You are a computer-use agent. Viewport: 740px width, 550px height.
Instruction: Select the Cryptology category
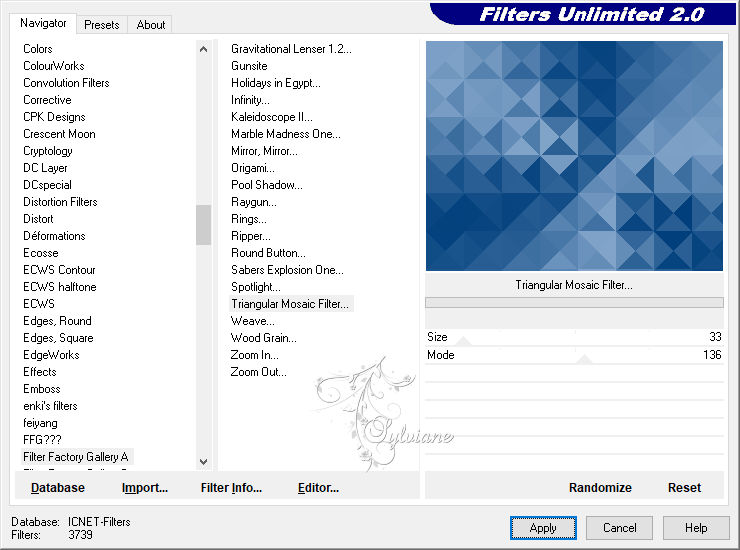point(48,151)
